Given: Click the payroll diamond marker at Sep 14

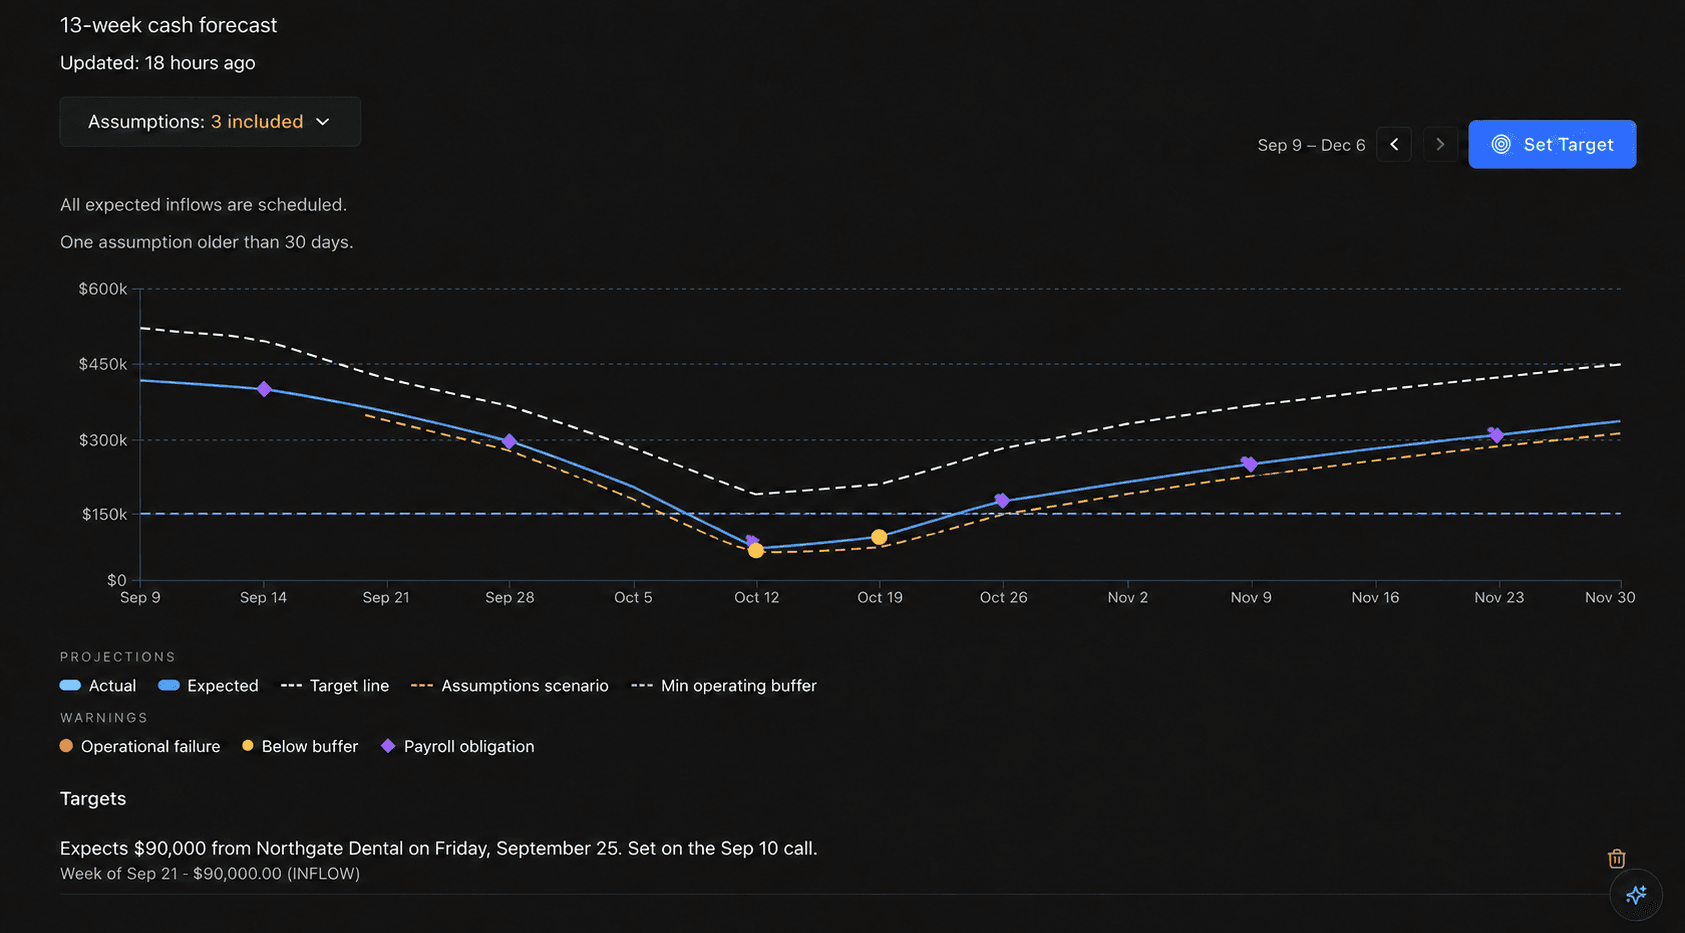Looking at the screenshot, I should [264, 389].
